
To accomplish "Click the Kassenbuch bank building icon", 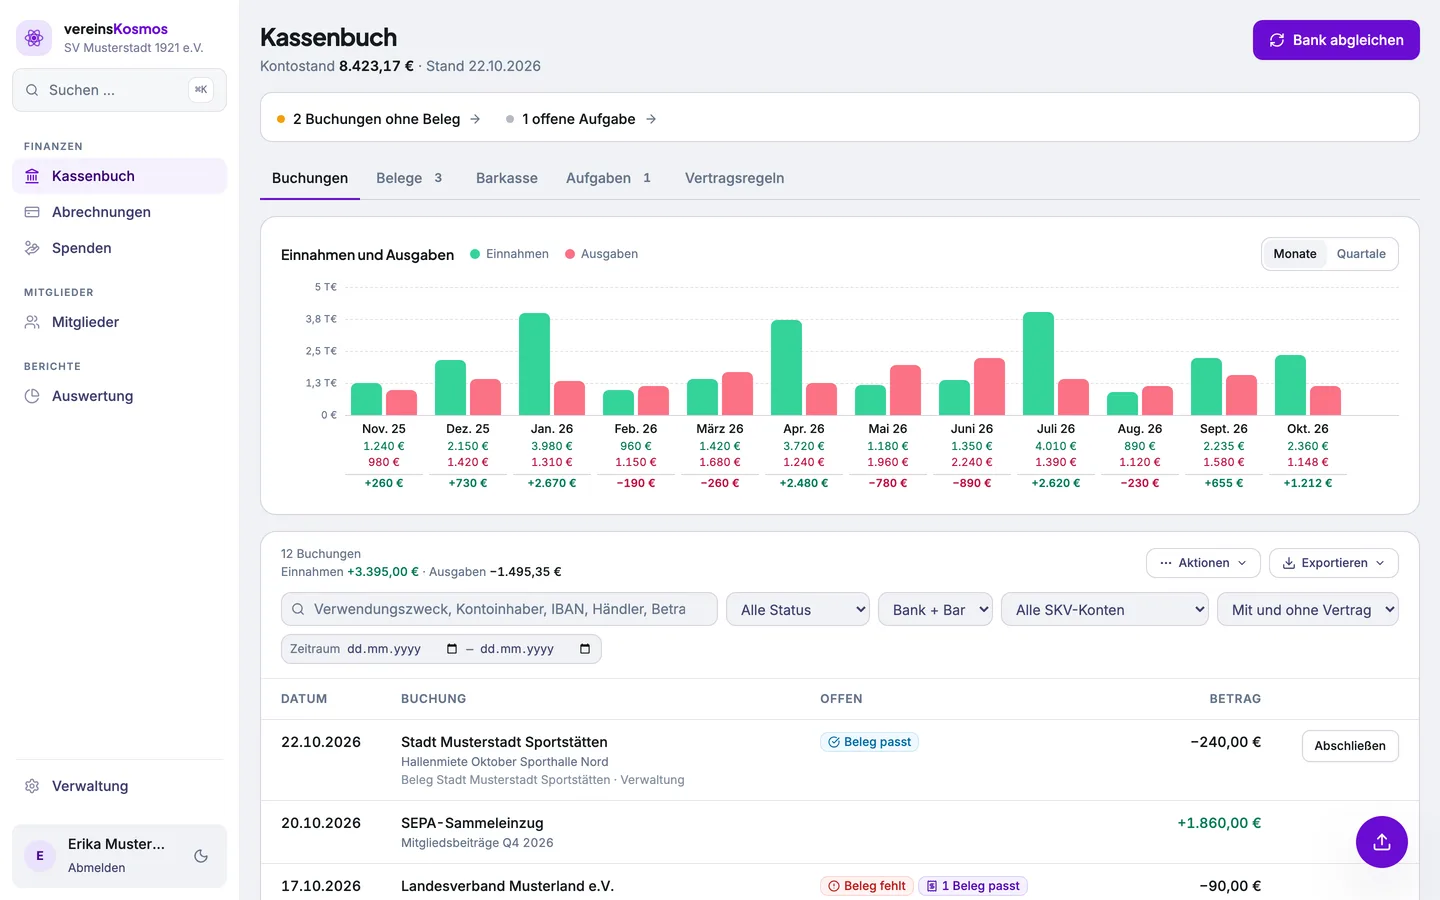I will [32, 176].
